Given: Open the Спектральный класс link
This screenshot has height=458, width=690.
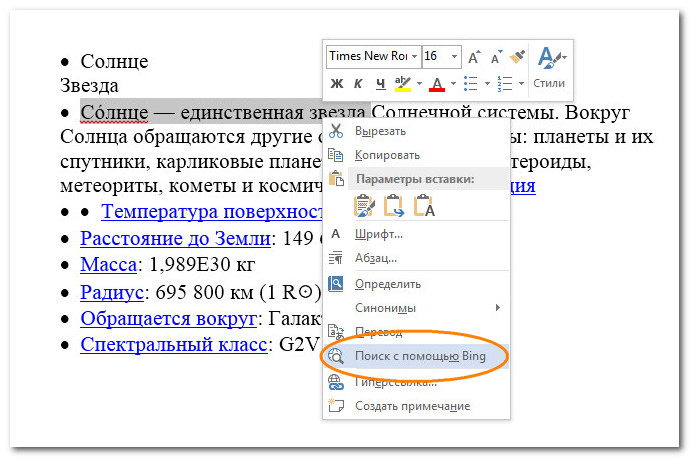Looking at the screenshot, I should (x=173, y=344).
